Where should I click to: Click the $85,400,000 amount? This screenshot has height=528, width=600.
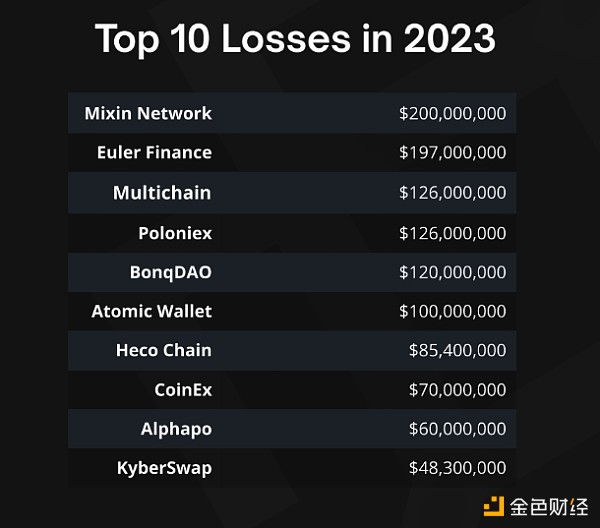[457, 350]
